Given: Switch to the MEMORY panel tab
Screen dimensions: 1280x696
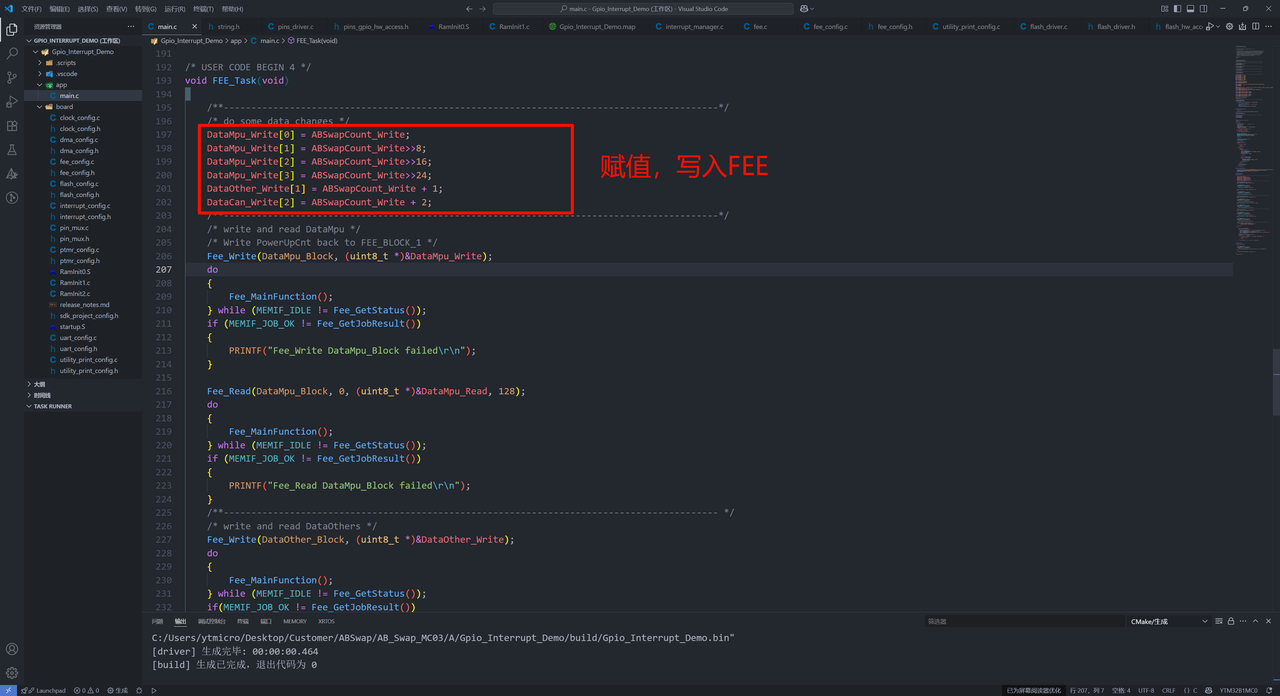Looking at the screenshot, I should [x=295, y=621].
